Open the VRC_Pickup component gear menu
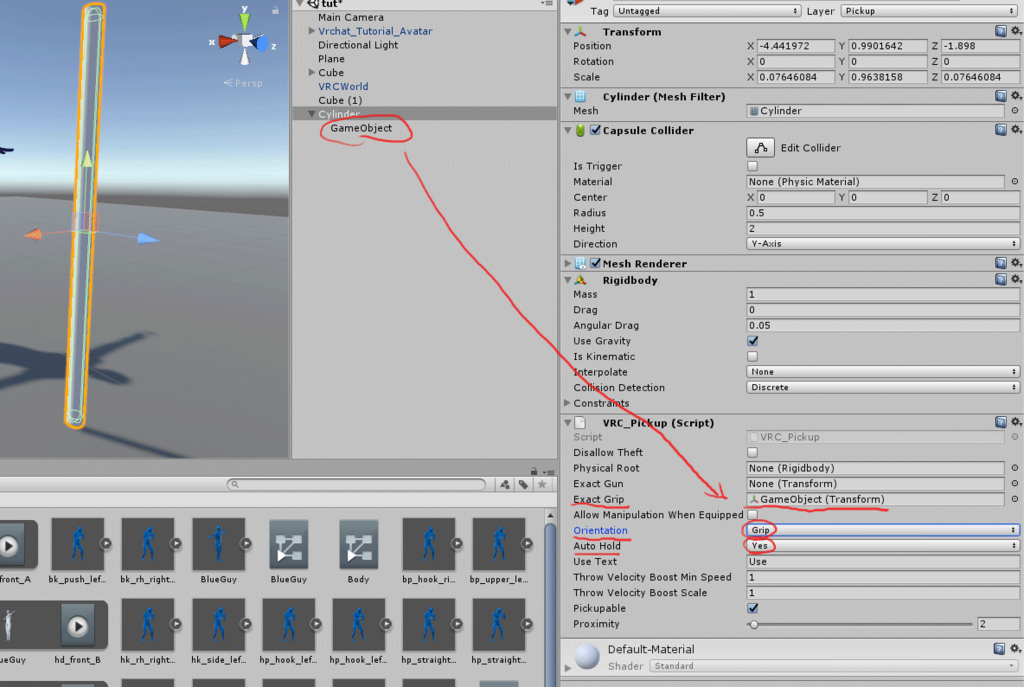This screenshot has height=687, width=1024. 1016,422
